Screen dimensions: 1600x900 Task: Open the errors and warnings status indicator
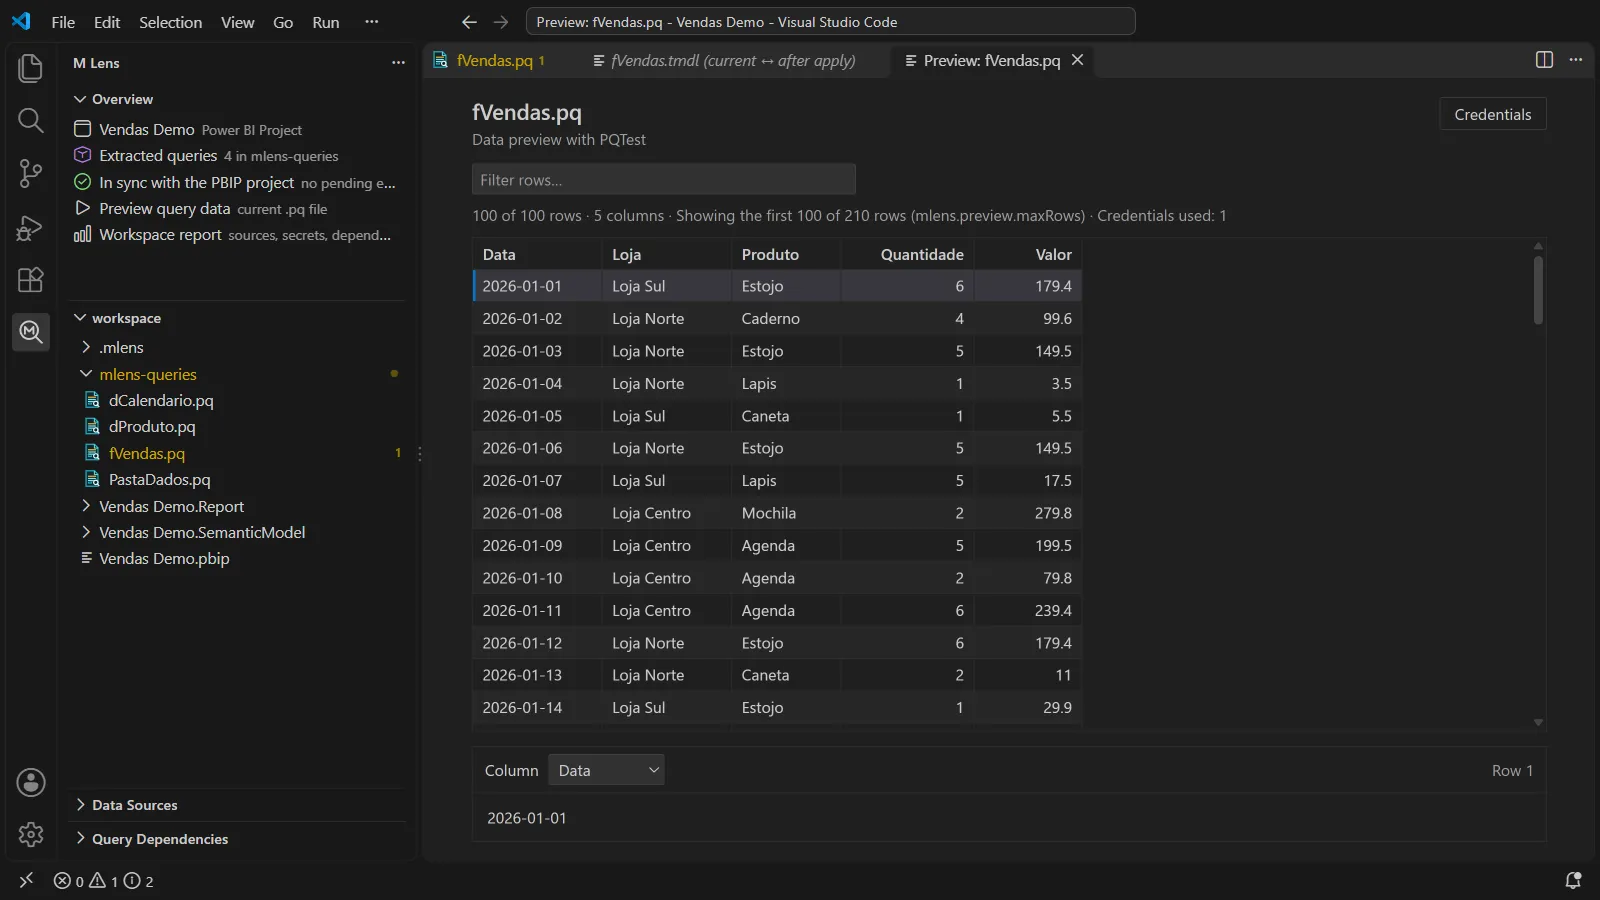(104, 881)
